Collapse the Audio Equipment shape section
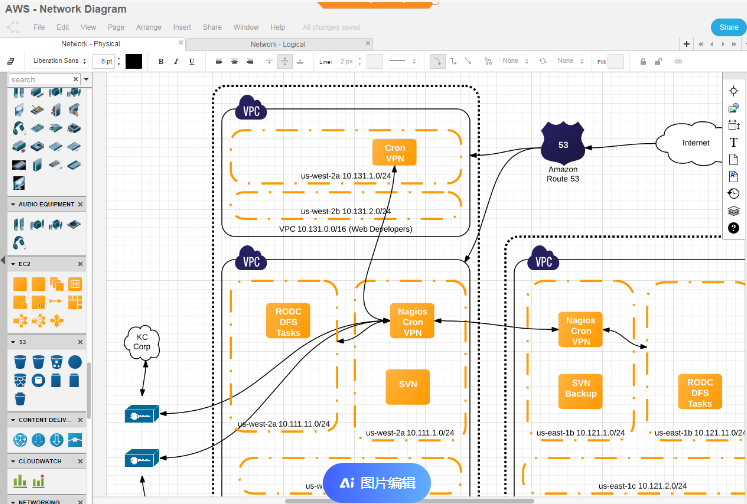Image resolution: width=747 pixels, height=504 pixels. [x=13, y=204]
